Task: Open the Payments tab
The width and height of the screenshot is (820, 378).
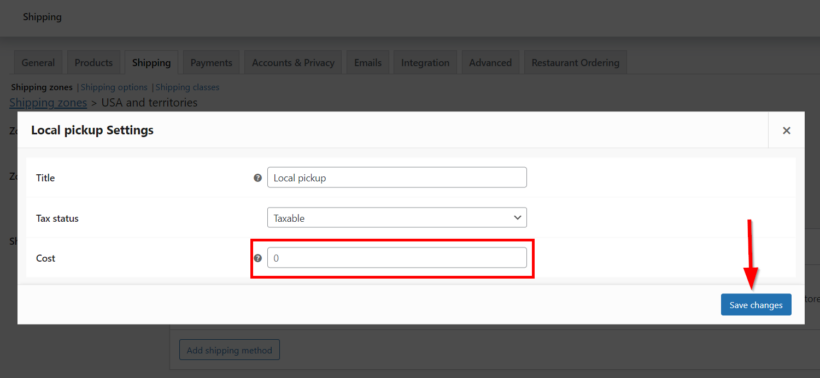Action: [211, 63]
